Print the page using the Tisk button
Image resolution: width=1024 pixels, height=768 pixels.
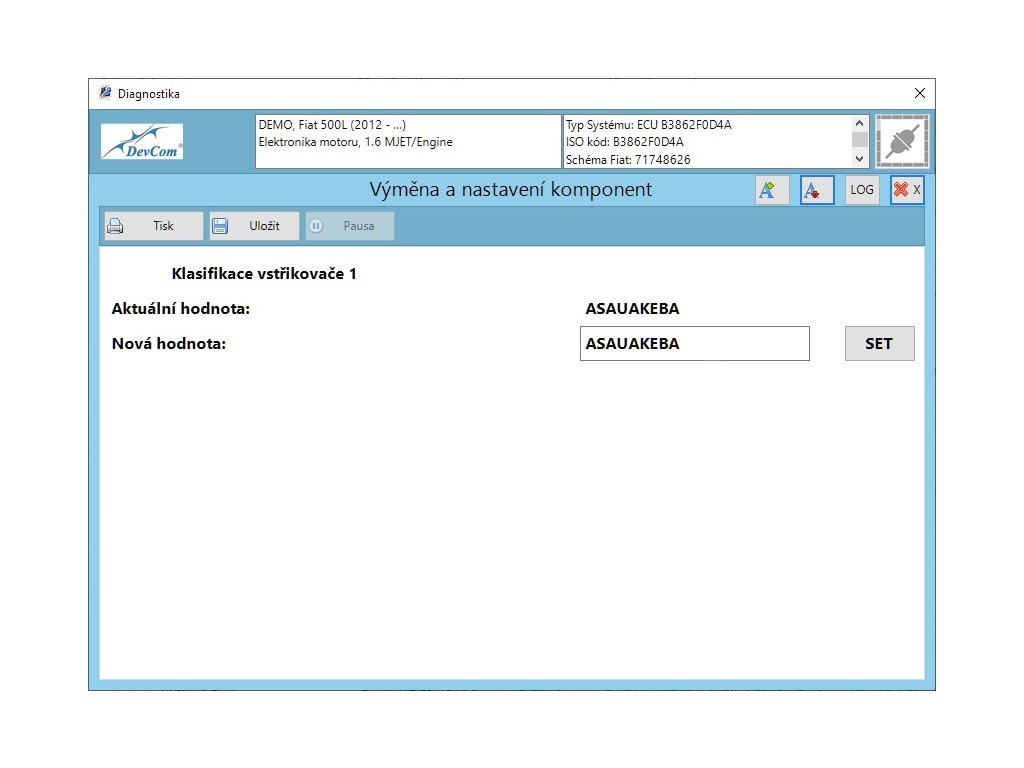[x=153, y=226]
